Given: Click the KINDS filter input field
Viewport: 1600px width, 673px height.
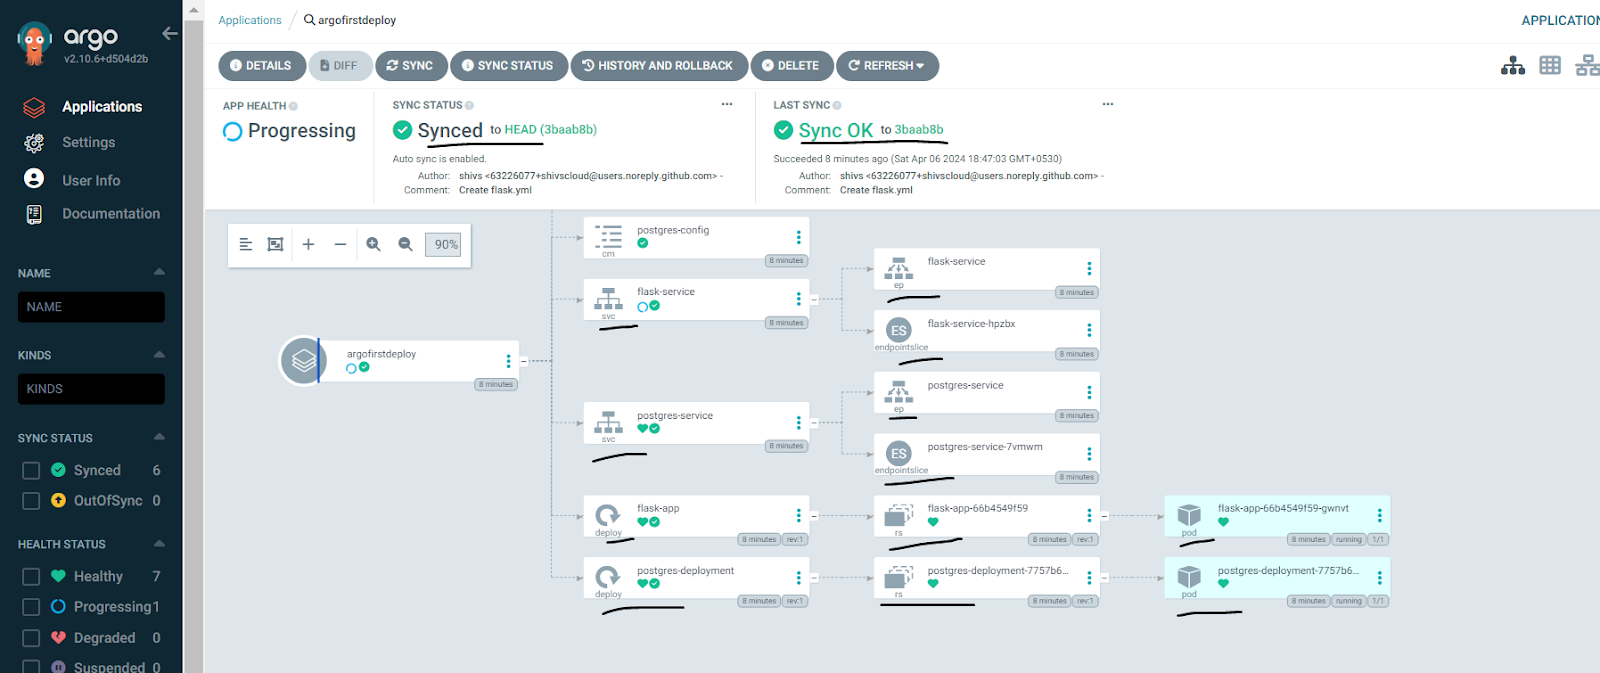Looking at the screenshot, I should (91, 389).
